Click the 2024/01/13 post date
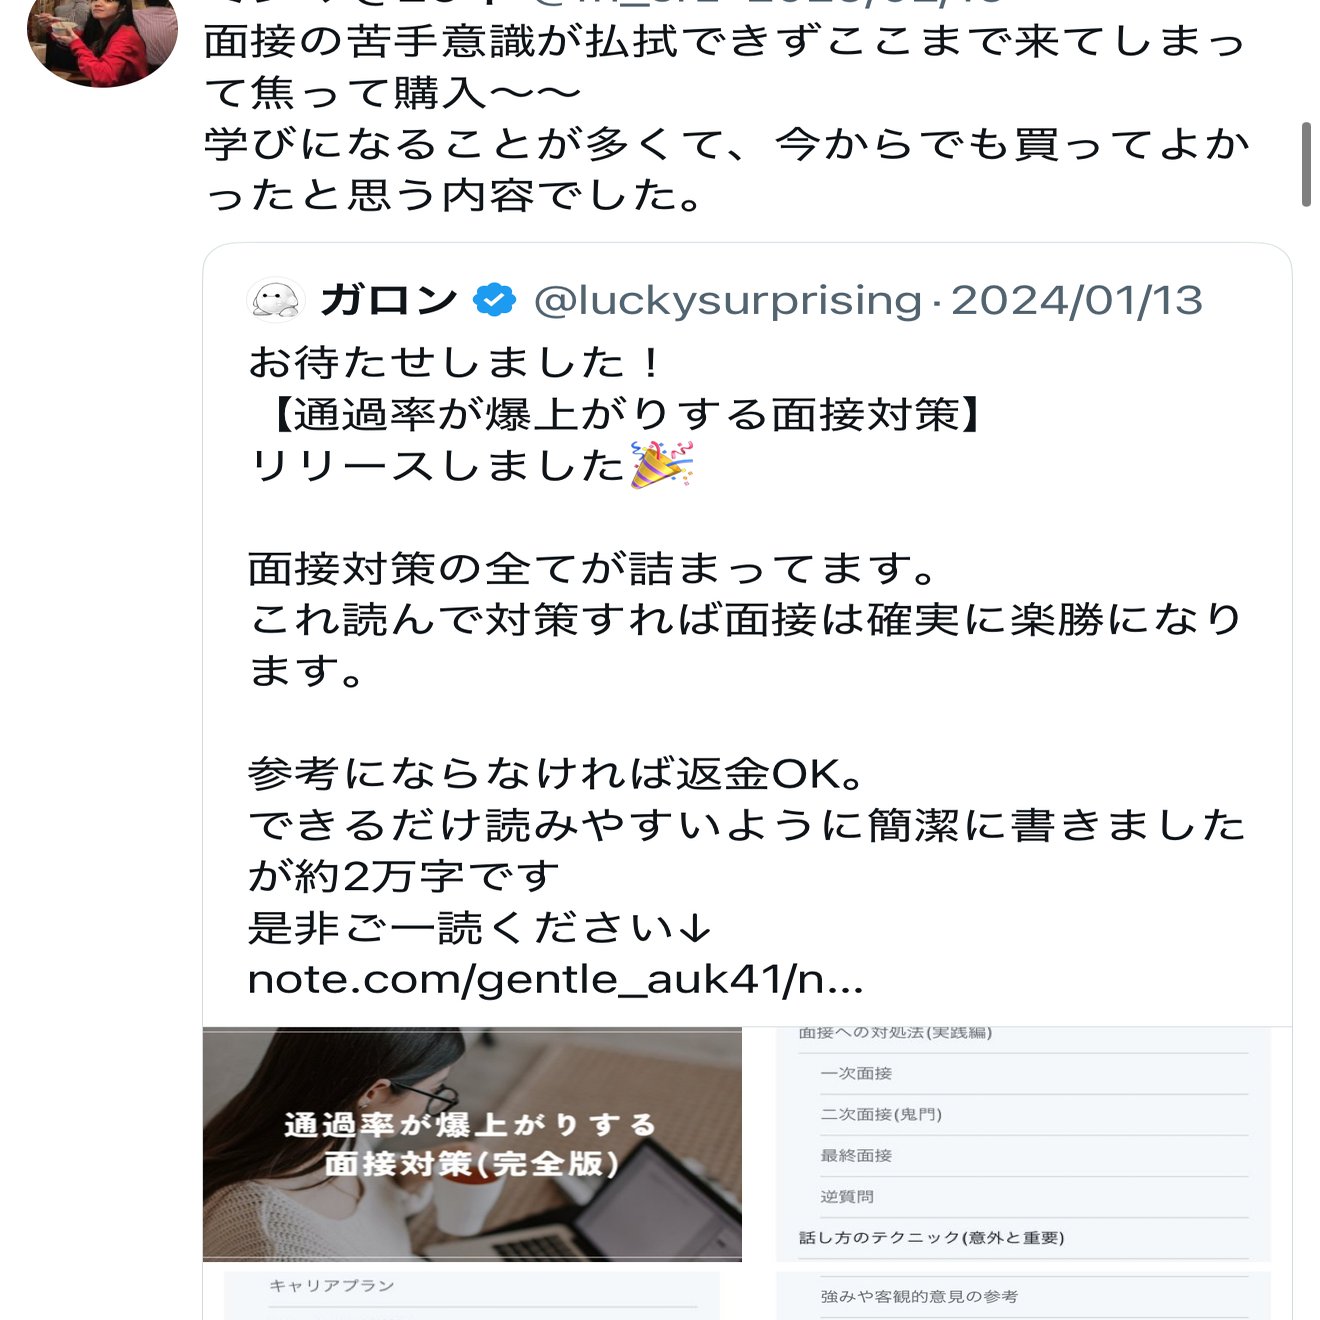The image size is (1320, 1320). tap(1076, 300)
